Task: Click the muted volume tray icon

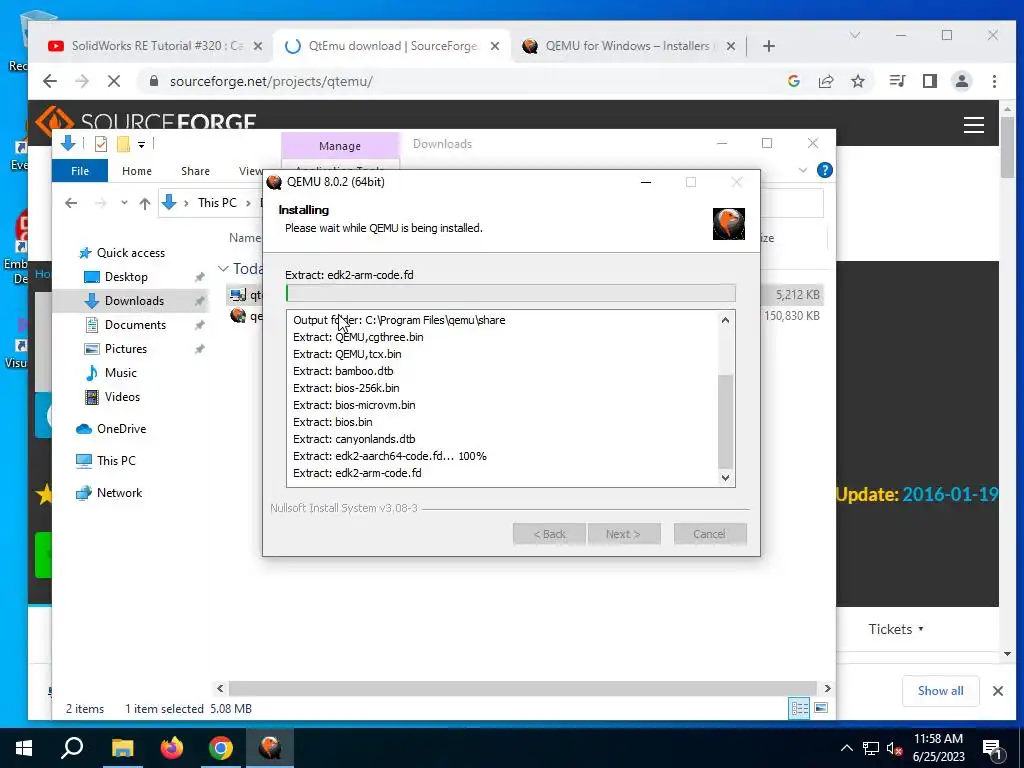Action: [x=894, y=748]
